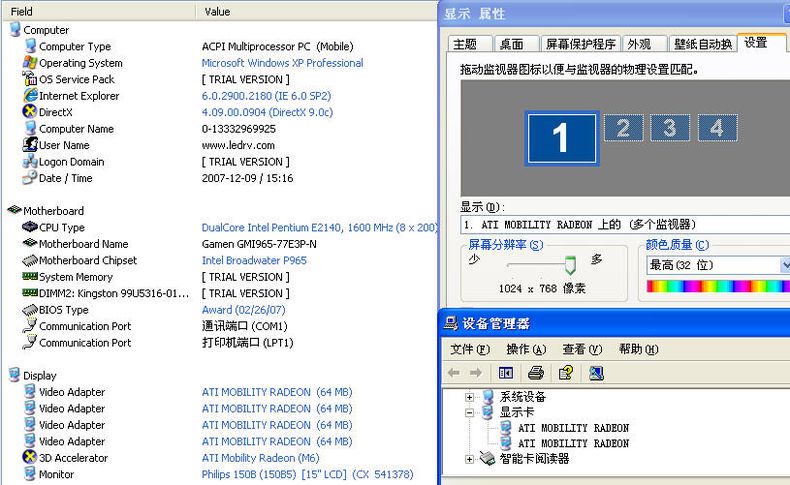Click the Internet Explorer icon
The height and width of the screenshot is (485, 790).
point(30,95)
